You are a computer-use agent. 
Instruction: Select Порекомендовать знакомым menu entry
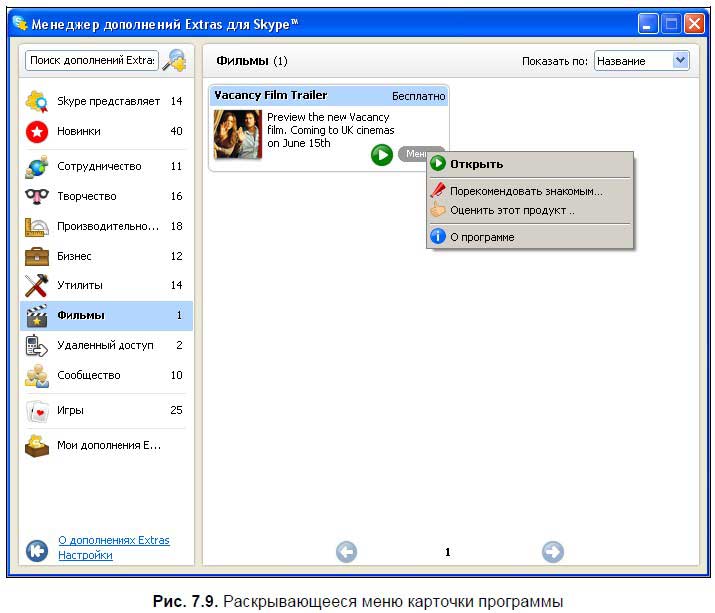point(525,190)
